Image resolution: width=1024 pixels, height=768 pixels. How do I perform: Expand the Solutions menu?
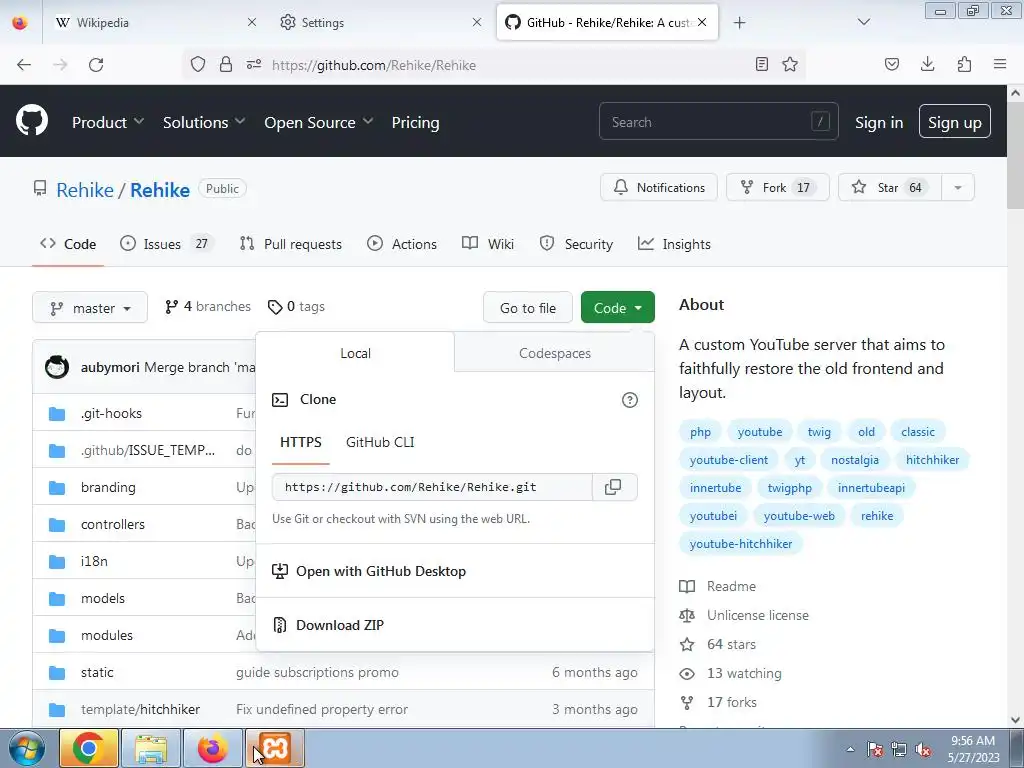[x=204, y=122]
